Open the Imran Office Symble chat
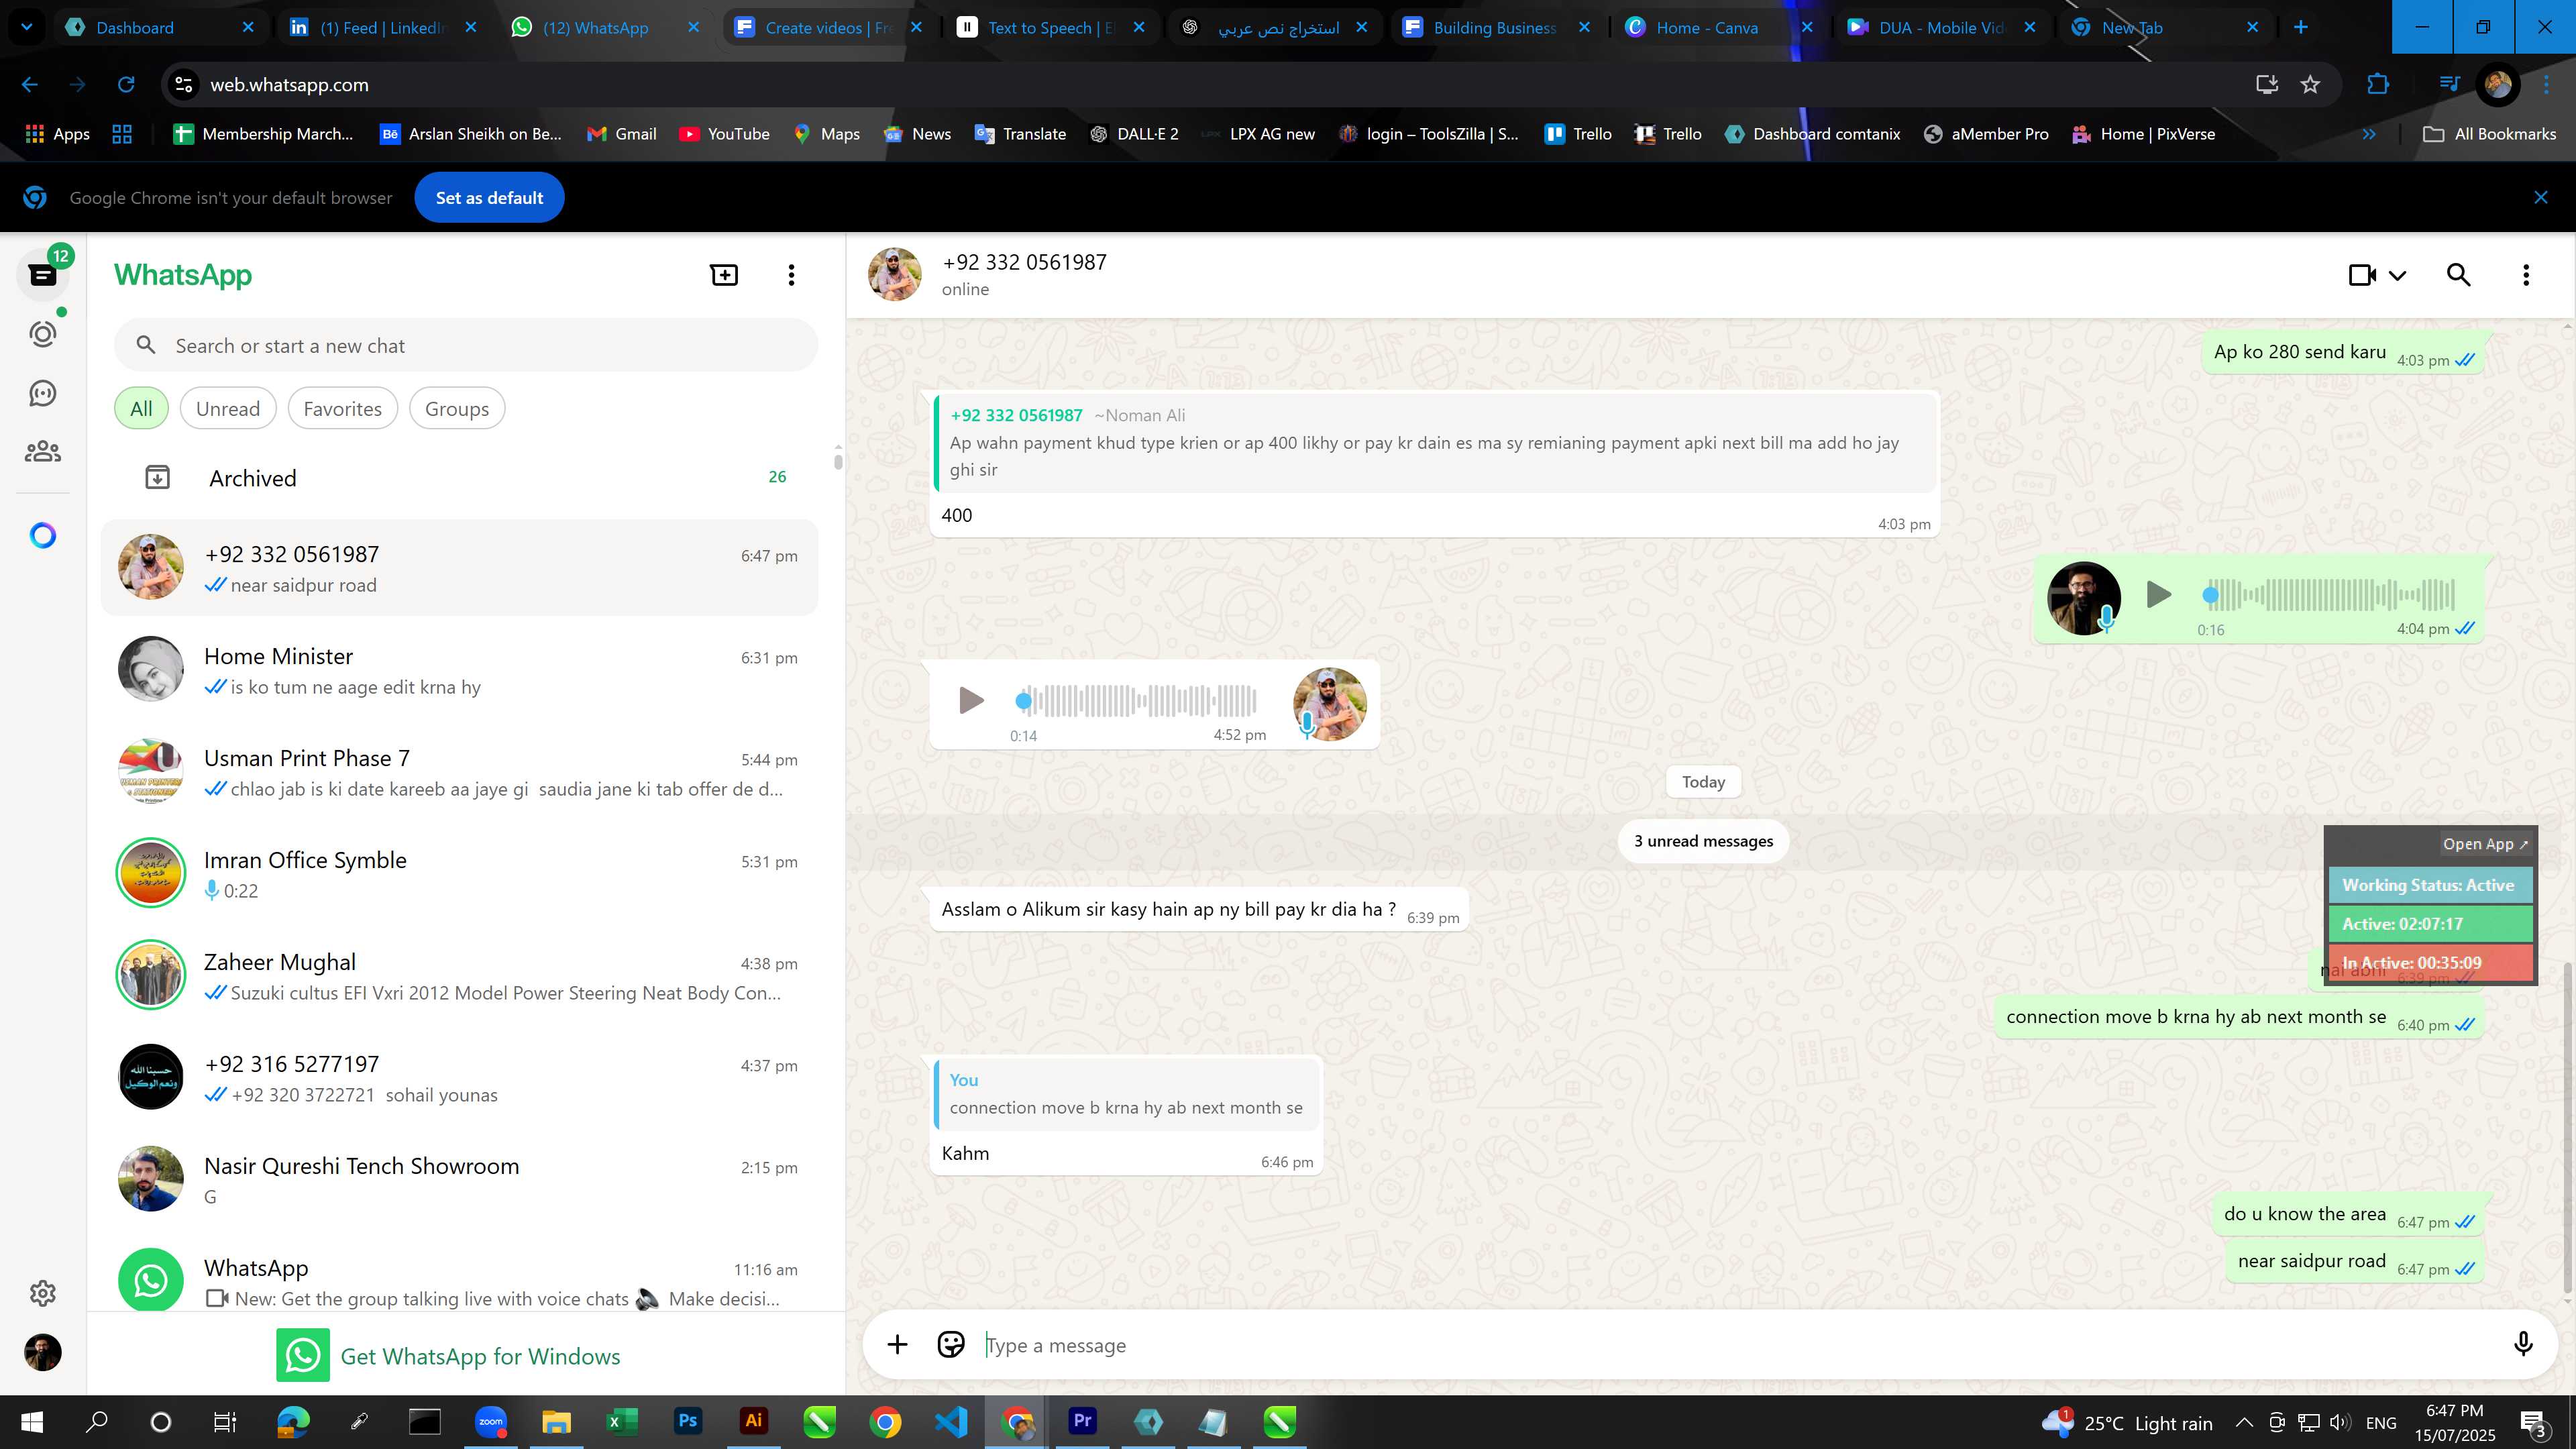 point(459,874)
